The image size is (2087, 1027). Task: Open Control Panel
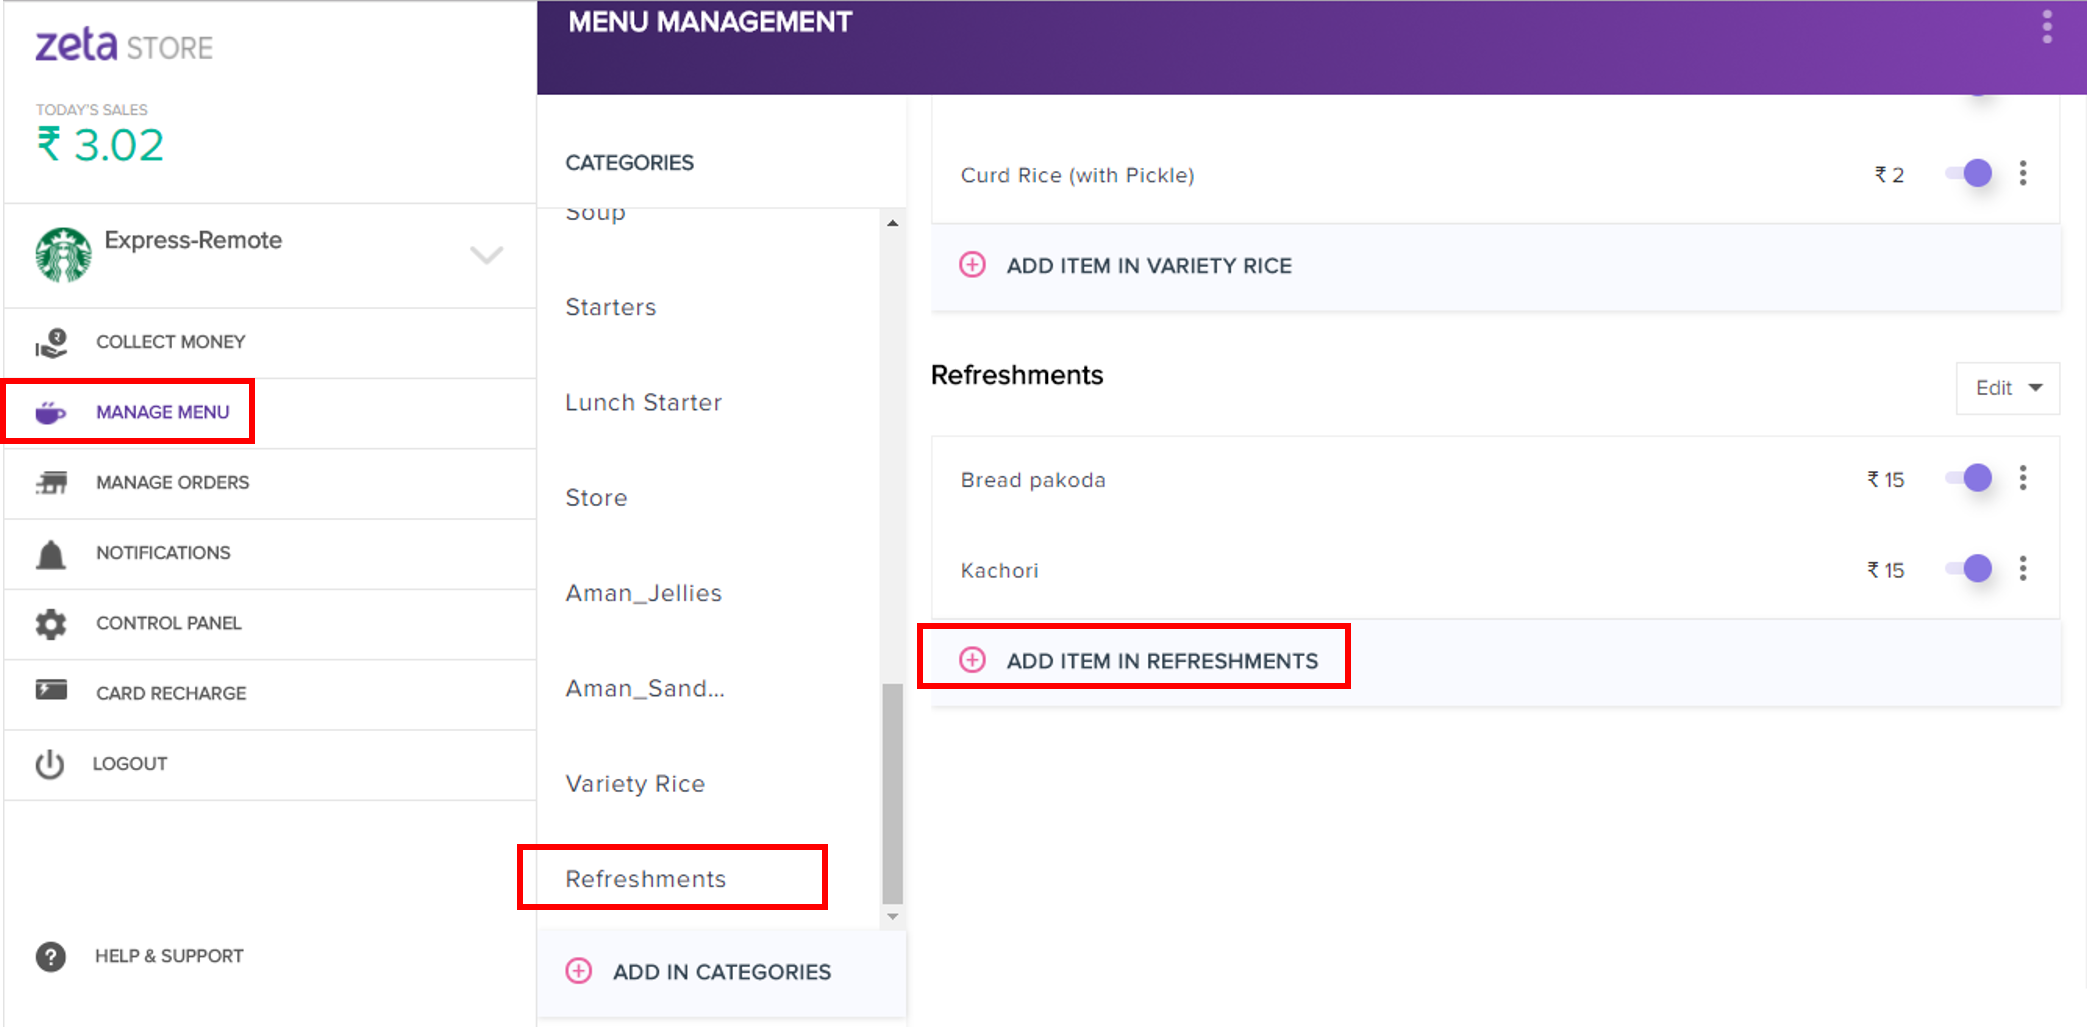[270, 624]
